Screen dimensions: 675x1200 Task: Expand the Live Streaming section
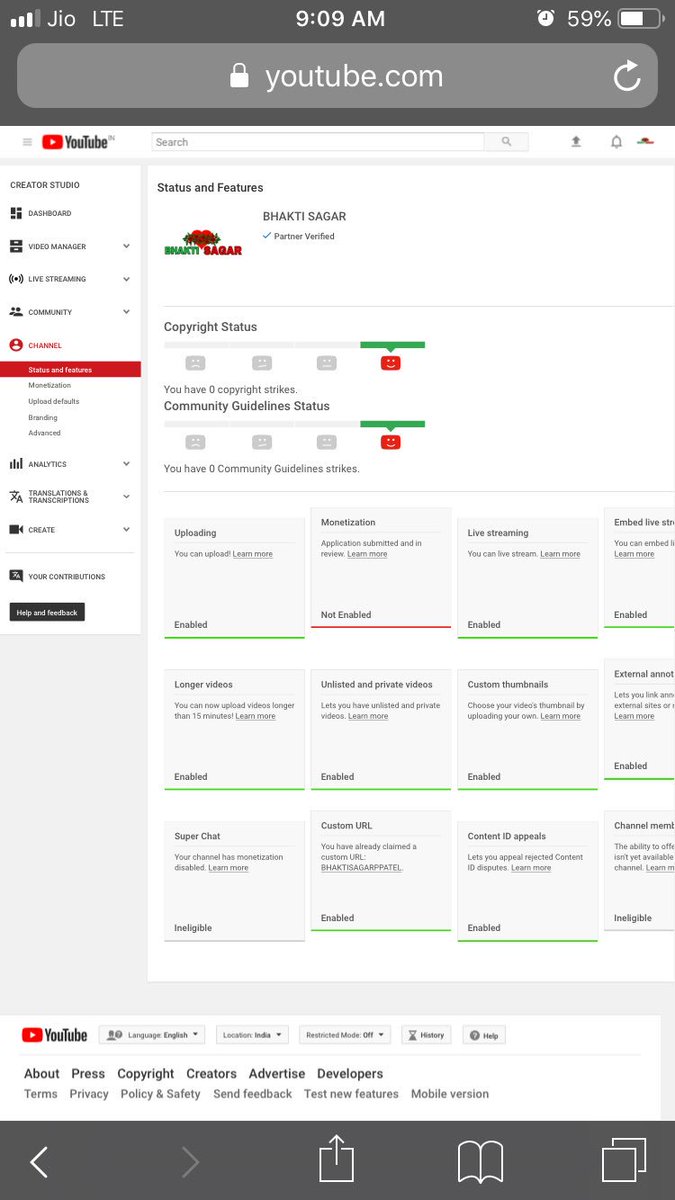click(x=126, y=279)
